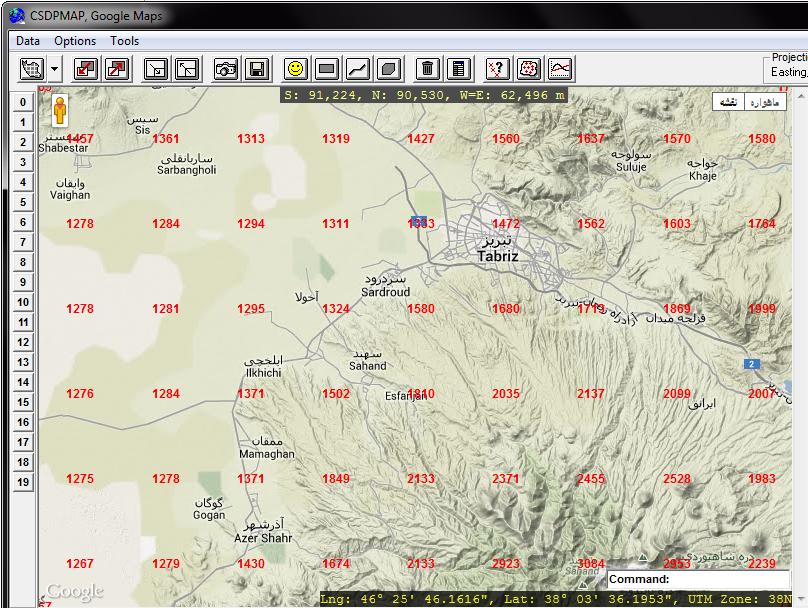The image size is (808, 608).
Task: Click zoom level button 19
Action: coord(23,482)
